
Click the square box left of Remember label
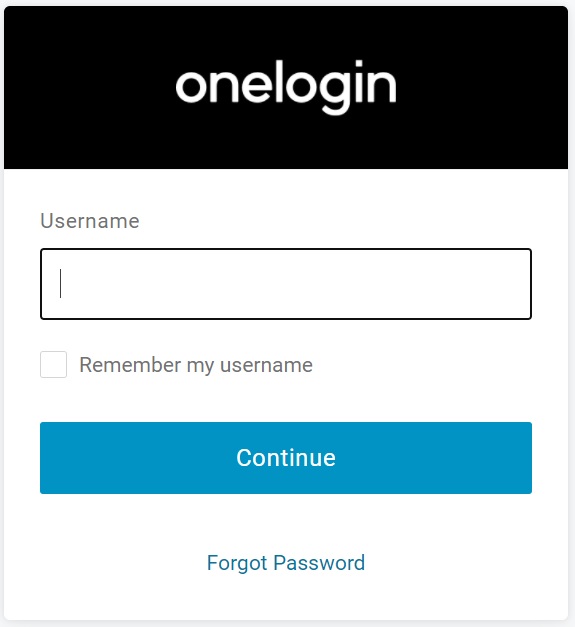53,364
